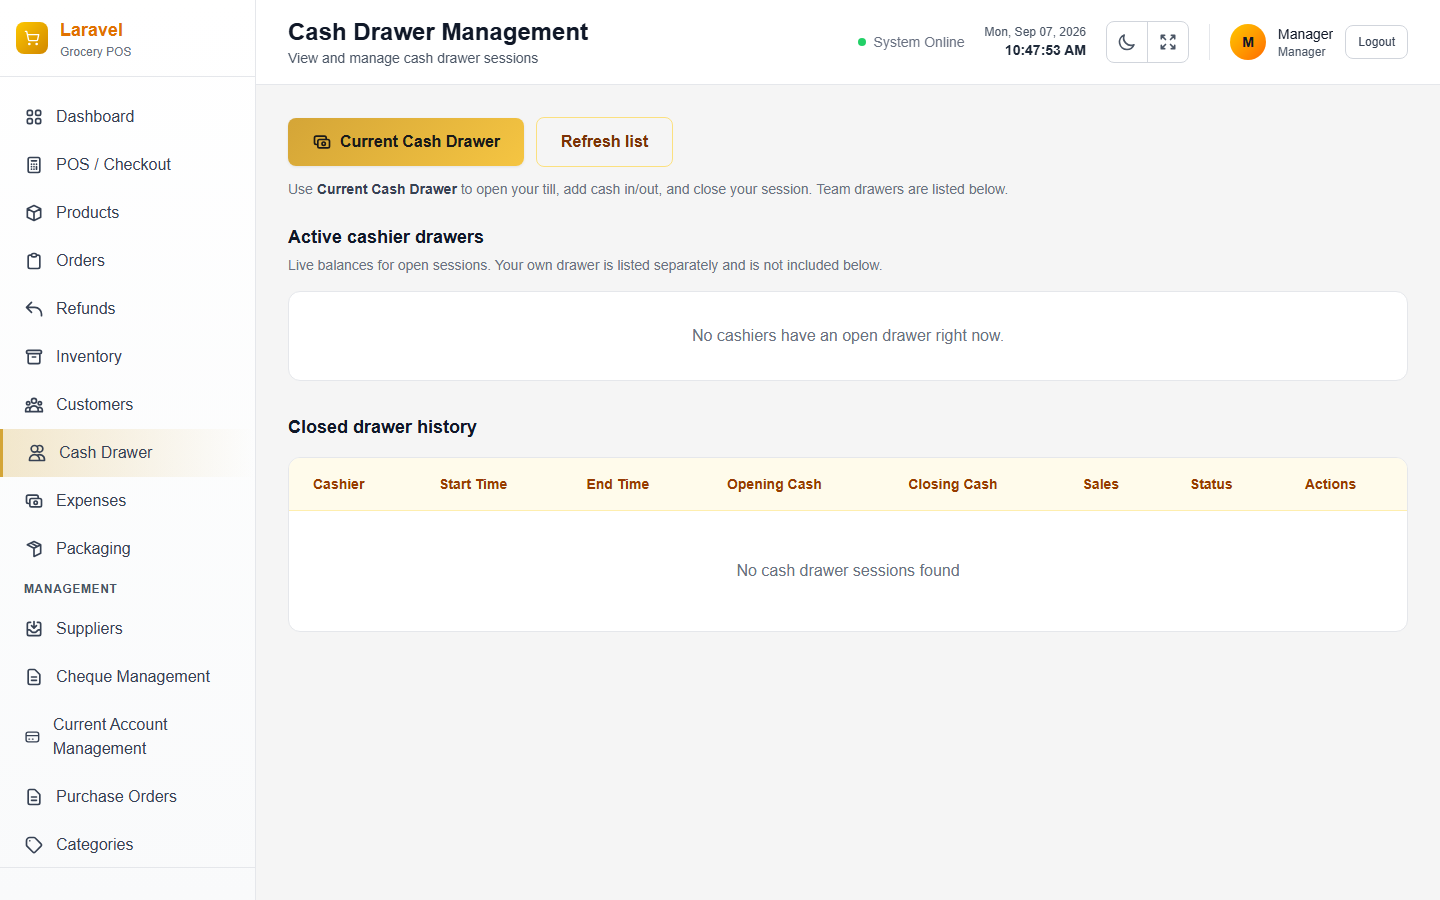Go to POS / Checkout

(128, 165)
